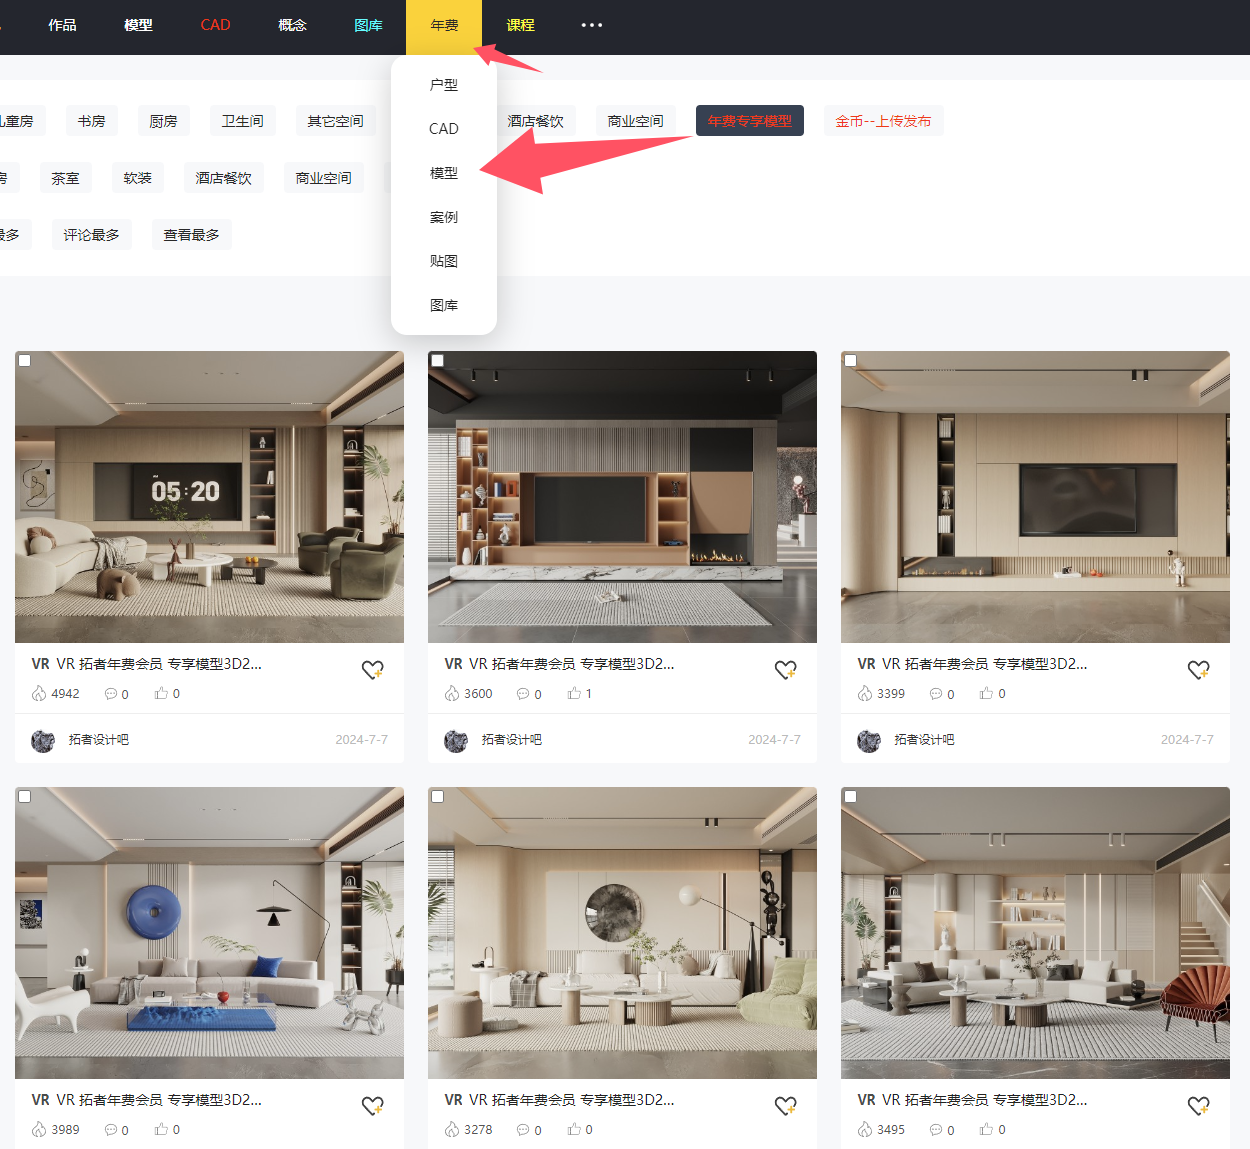
Task: Click heart icon on the 3399-views card
Action: point(1198,670)
